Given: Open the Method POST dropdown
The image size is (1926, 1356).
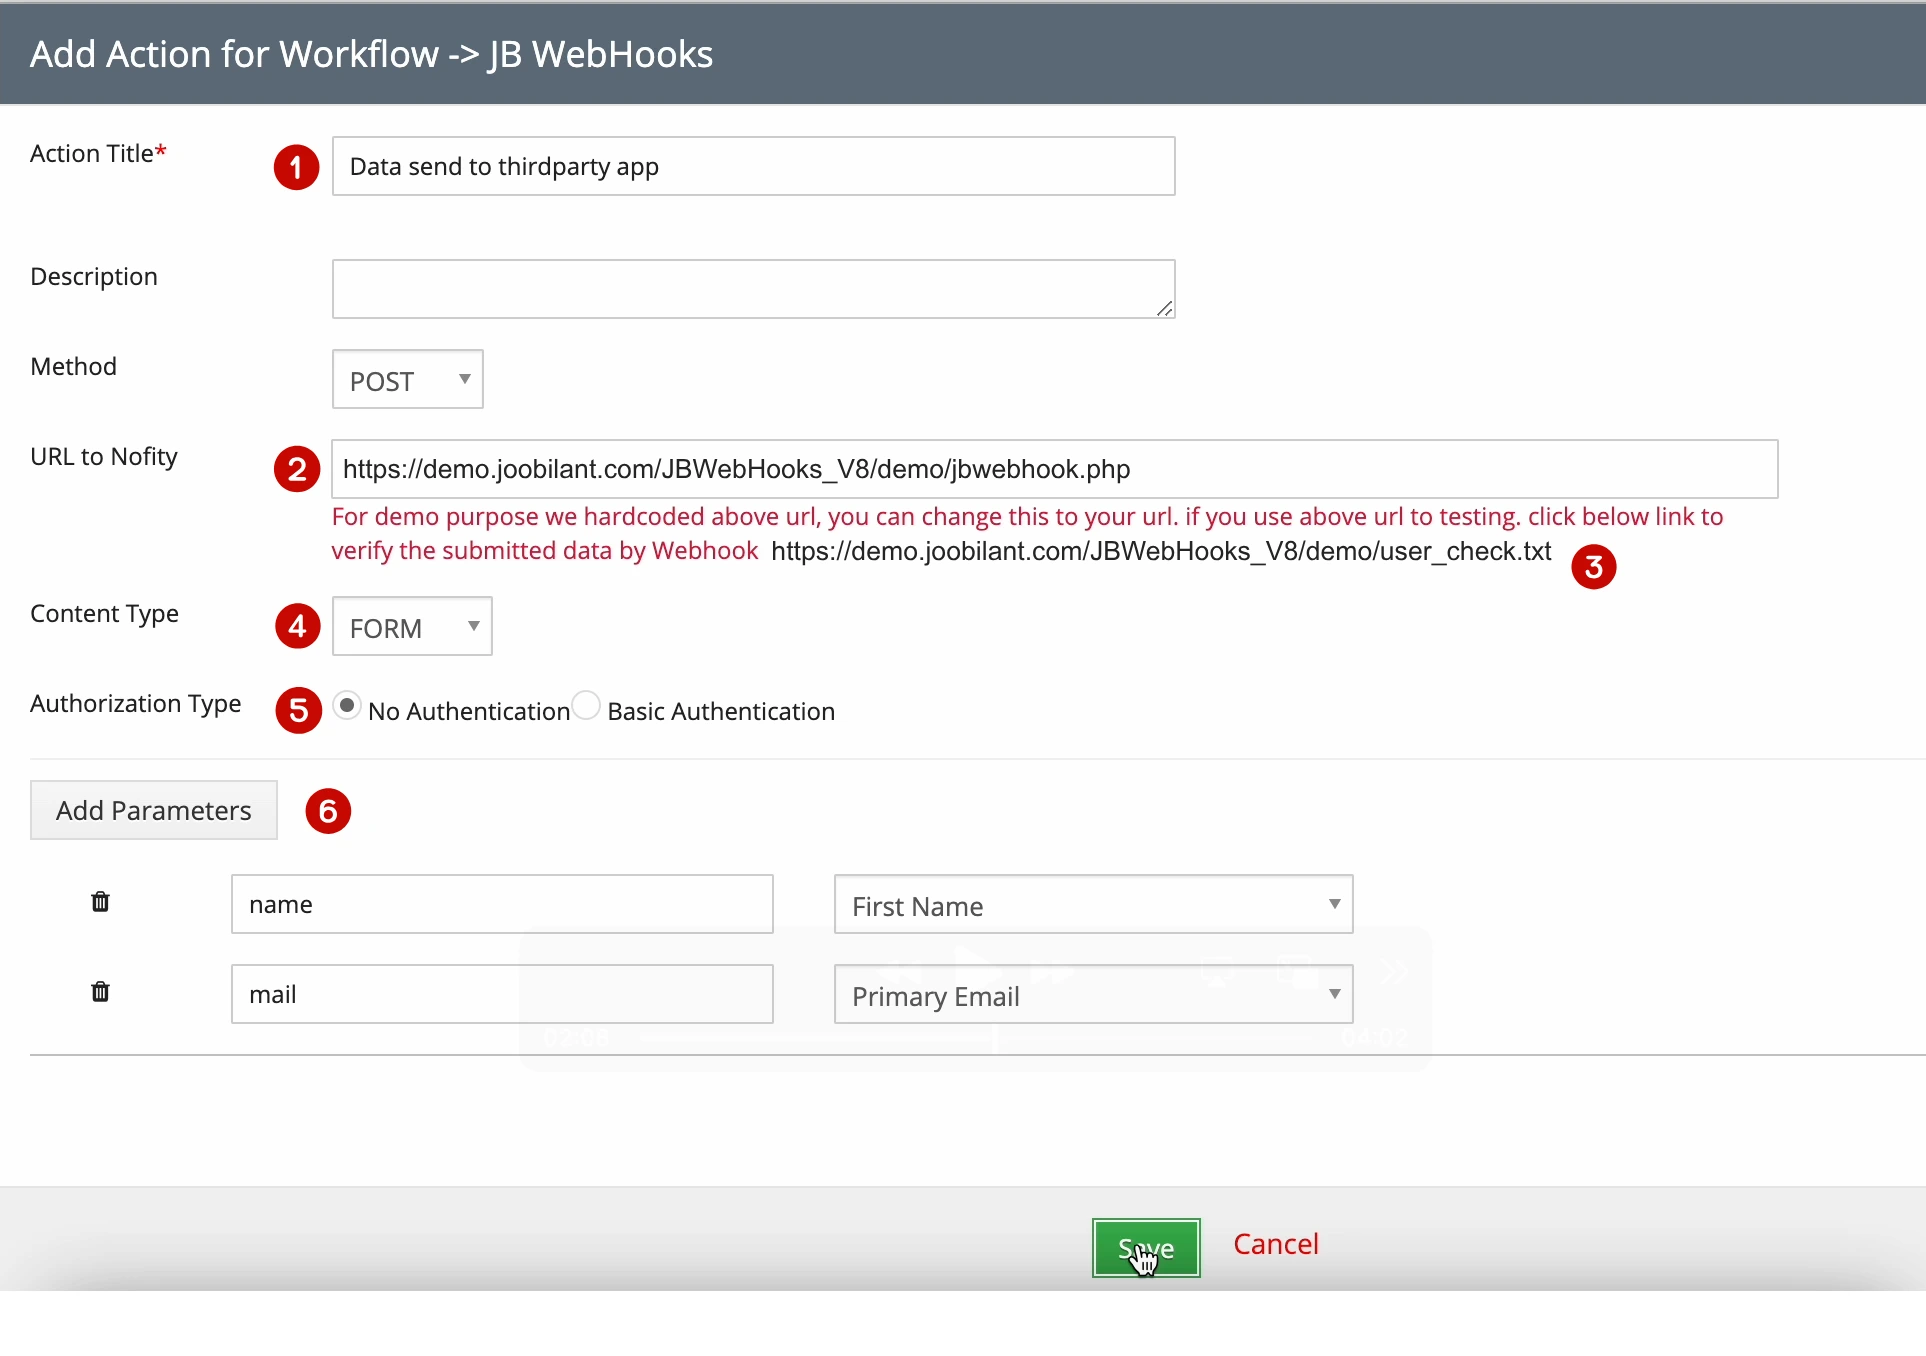Looking at the screenshot, I should (407, 380).
